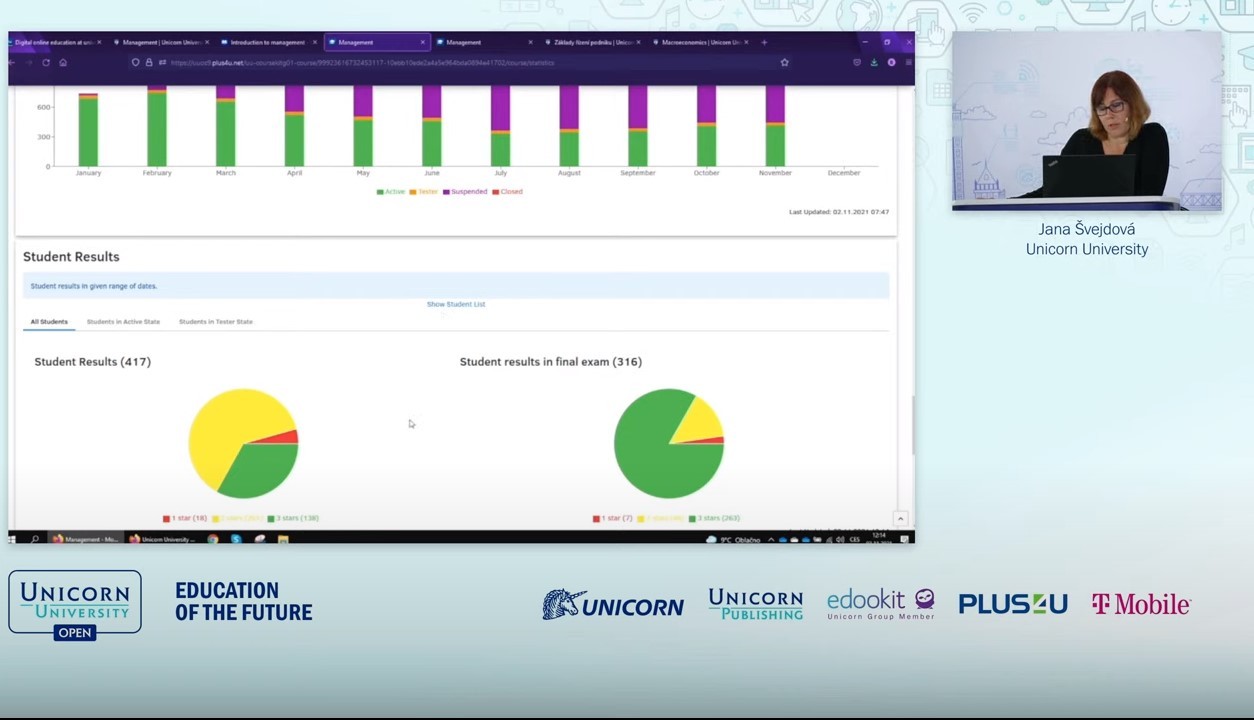Click the November bar in chart
This screenshot has width=1254, height=720.
775,126
